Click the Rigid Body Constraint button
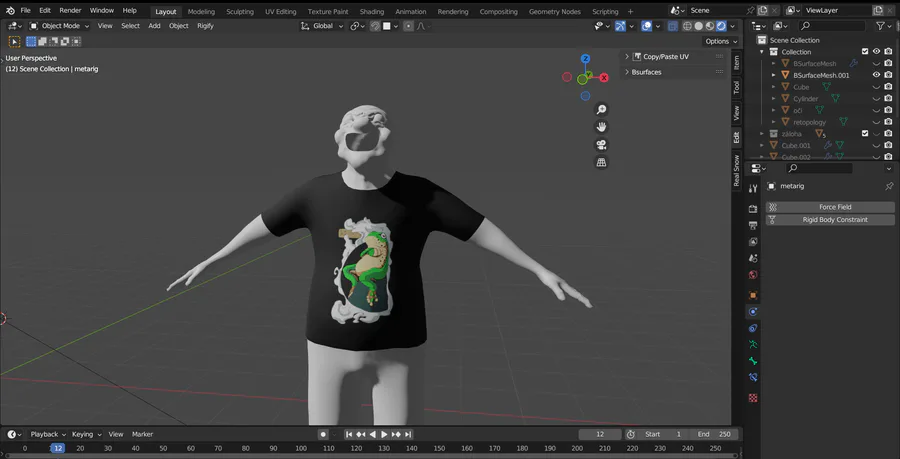 click(830, 220)
